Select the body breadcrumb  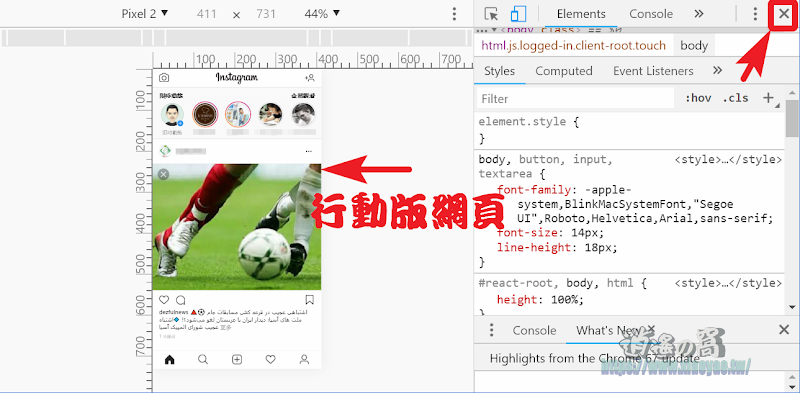(694, 45)
